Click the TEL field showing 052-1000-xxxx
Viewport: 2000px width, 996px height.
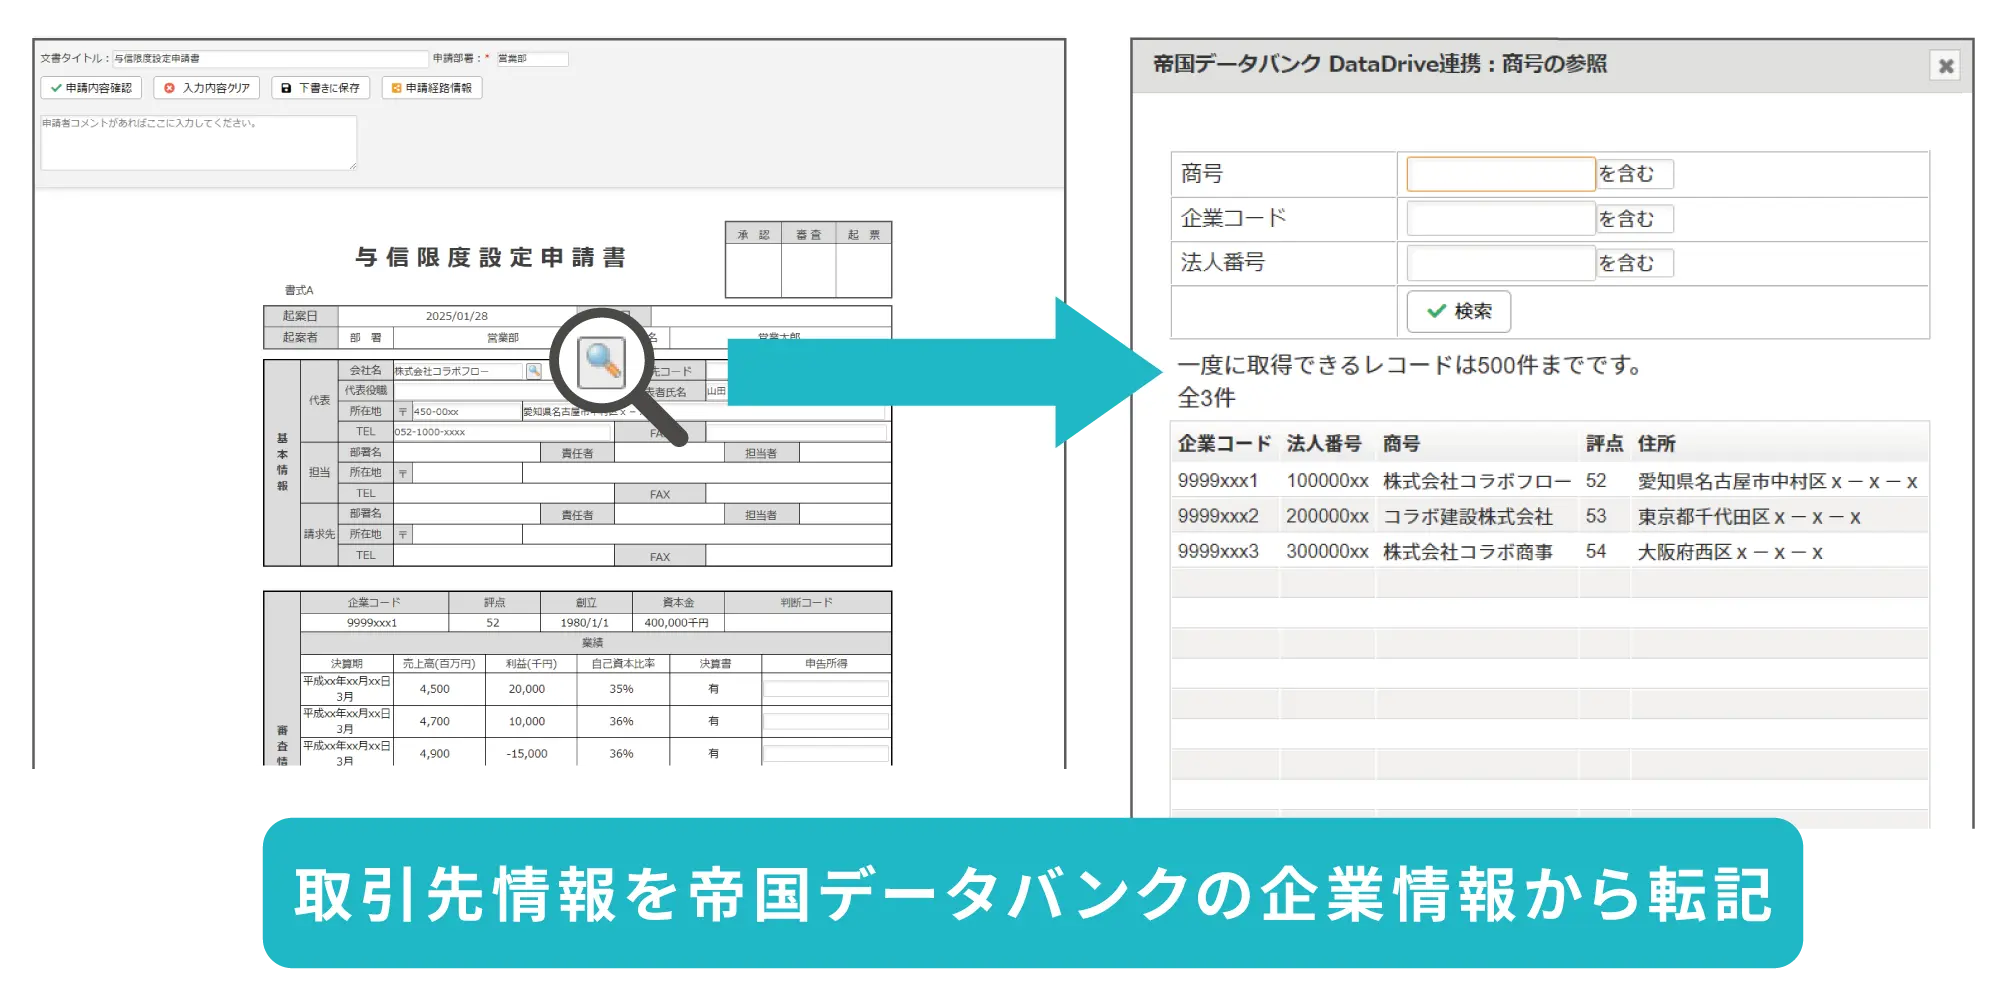pyautogui.click(x=502, y=432)
